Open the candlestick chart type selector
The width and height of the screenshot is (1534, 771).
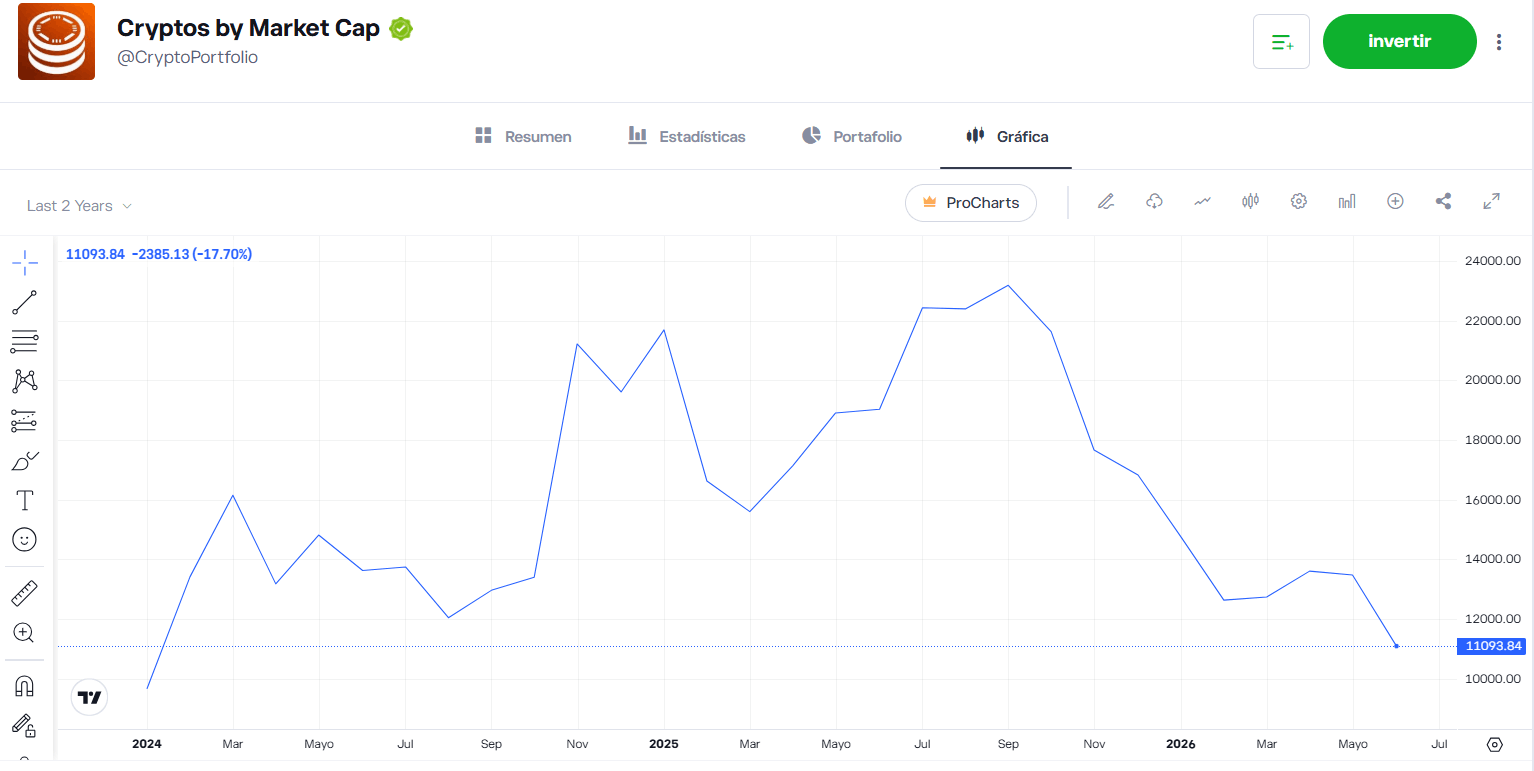1250,202
